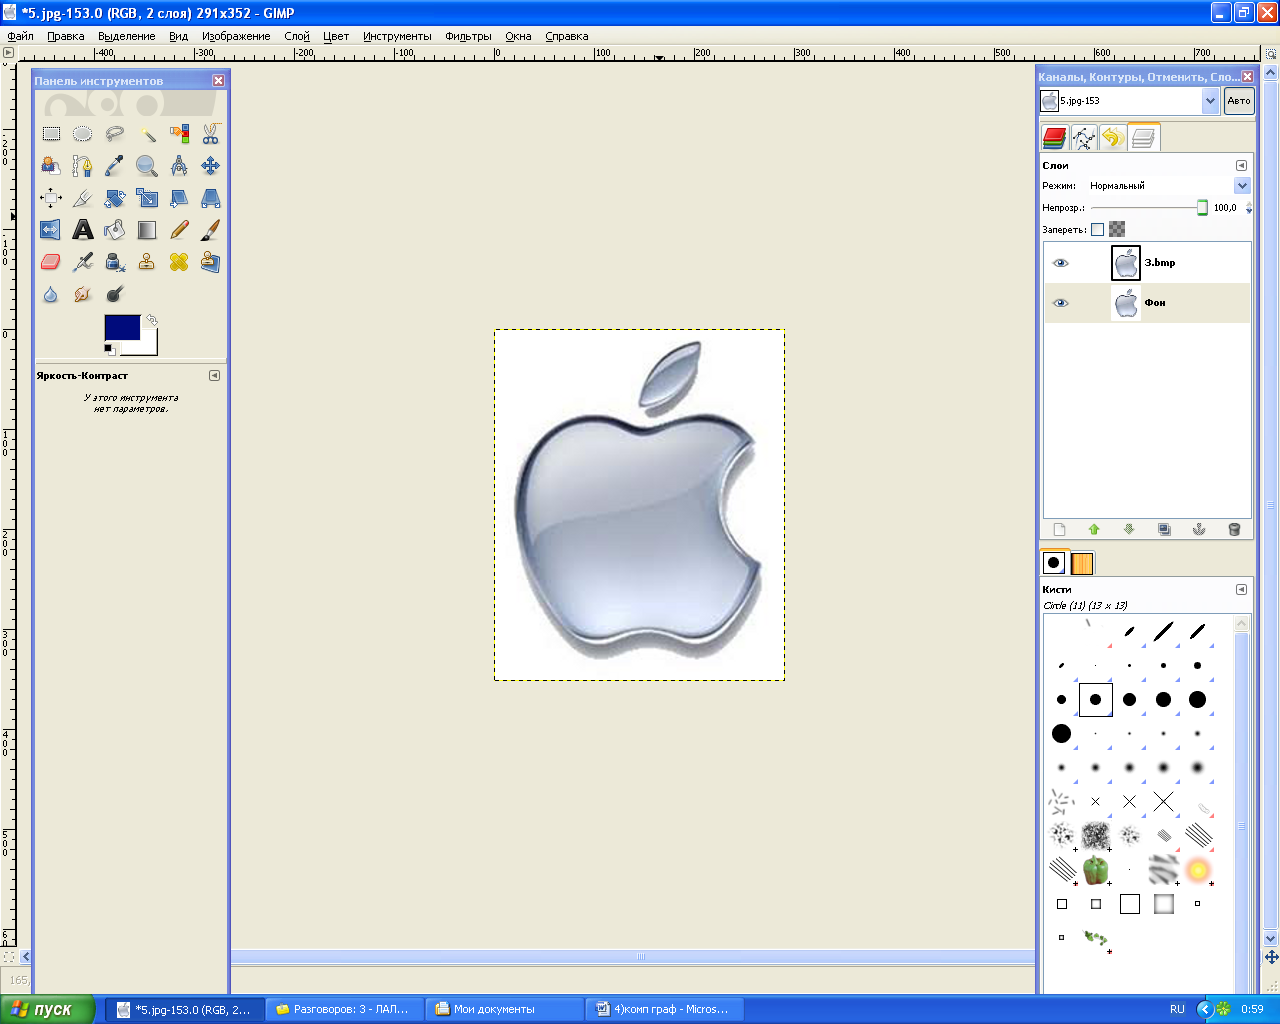The height and width of the screenshot is (1024, 1280).
Task: Choose the Blur/Sharpen droplet tool
Action: click(x=51, y=294)
